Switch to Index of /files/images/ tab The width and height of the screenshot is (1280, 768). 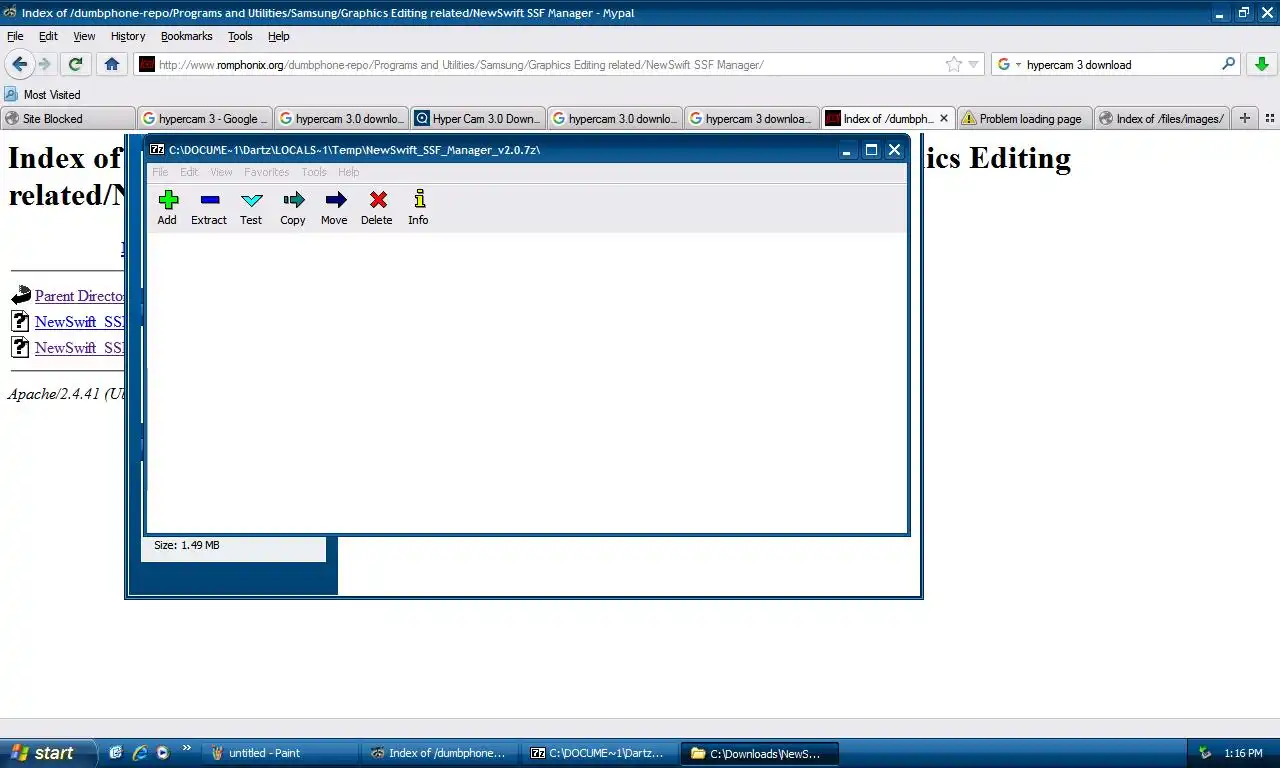[x=1161, y=118]
